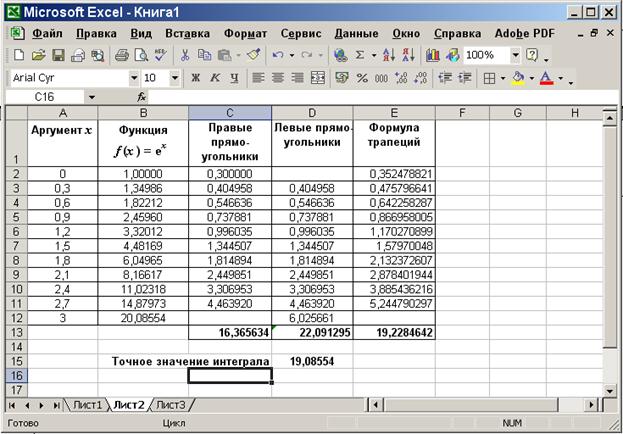Screen dimensions: 623x434
Task: Click the Help question mark icon
Action: click(532, 55)
